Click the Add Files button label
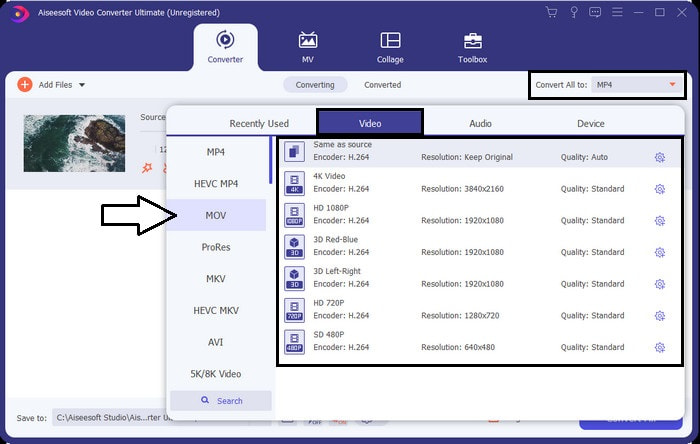 [x=55, y=85]
